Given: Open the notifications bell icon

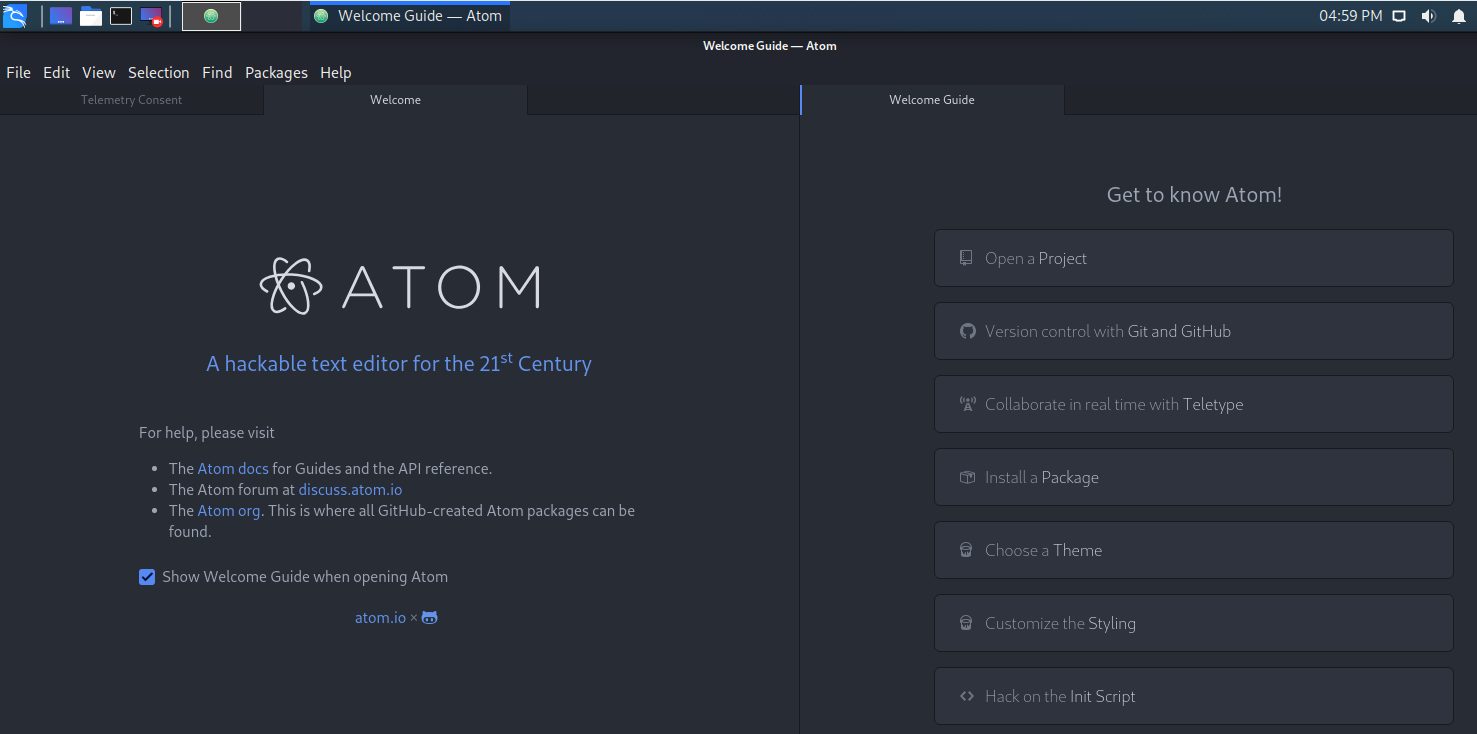Looking at the screenshot, I should 1458,16.
